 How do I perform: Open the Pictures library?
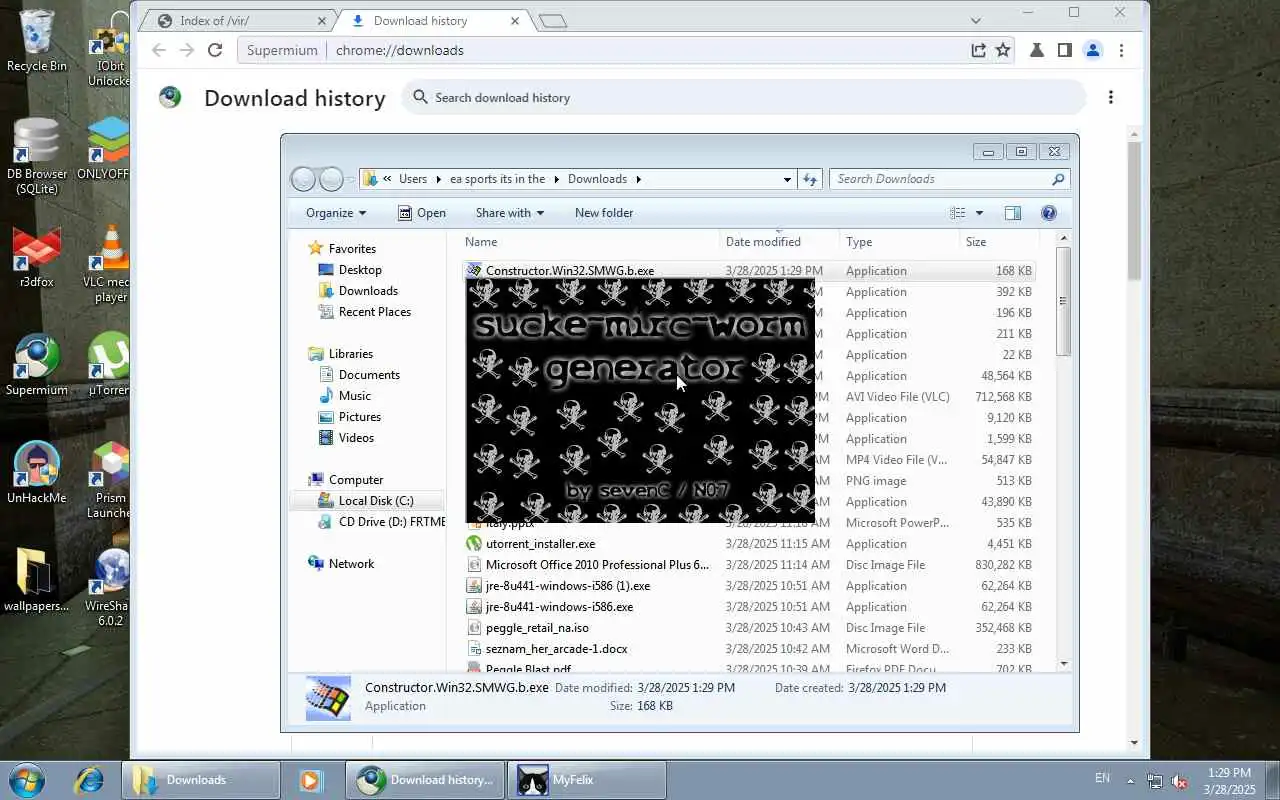pyautogui.click(x=349, y=417)
